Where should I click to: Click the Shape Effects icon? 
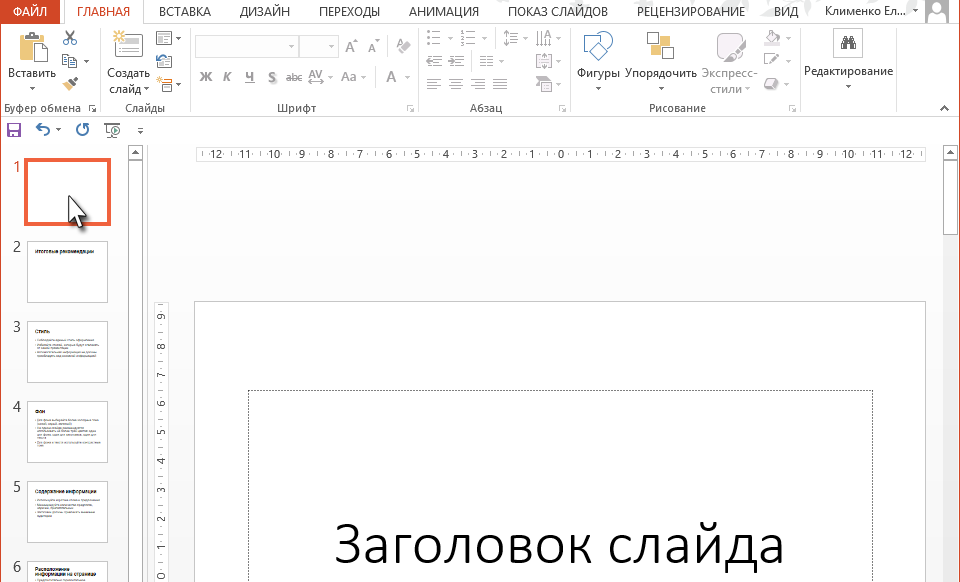[771, 83]
